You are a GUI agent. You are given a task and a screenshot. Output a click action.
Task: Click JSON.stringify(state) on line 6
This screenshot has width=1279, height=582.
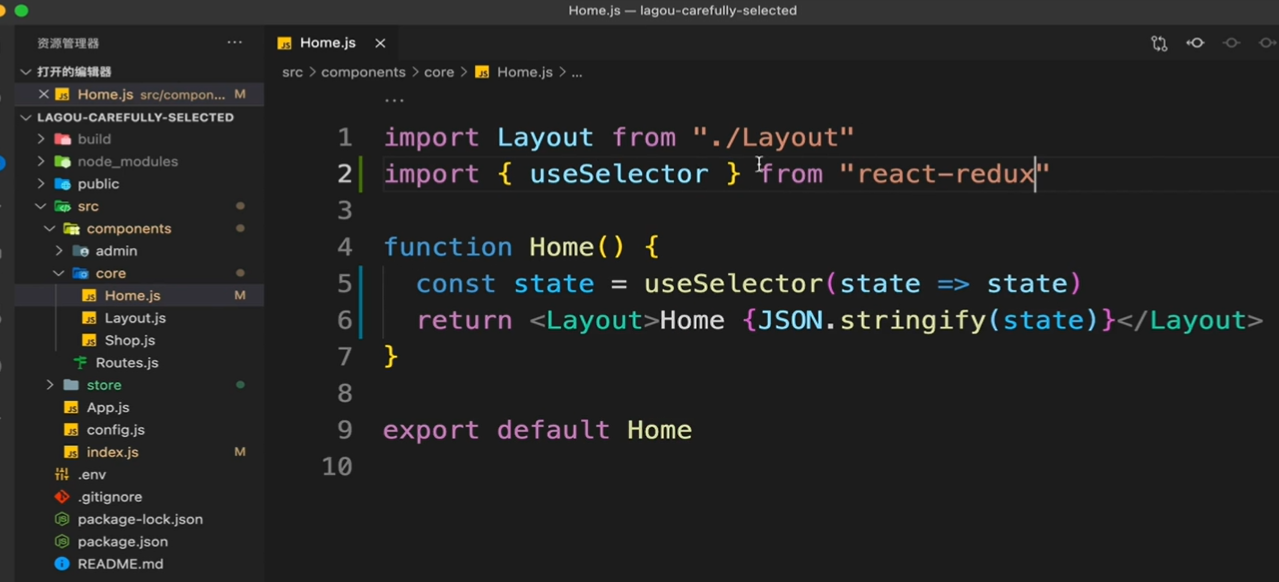[x=929, y=320]
